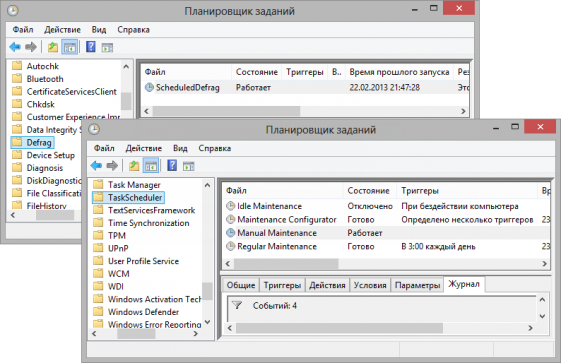This screenshot has height=363, width=561.
Task: Click the up-one-level folder icon in the back window
Action: coord(53,47)
